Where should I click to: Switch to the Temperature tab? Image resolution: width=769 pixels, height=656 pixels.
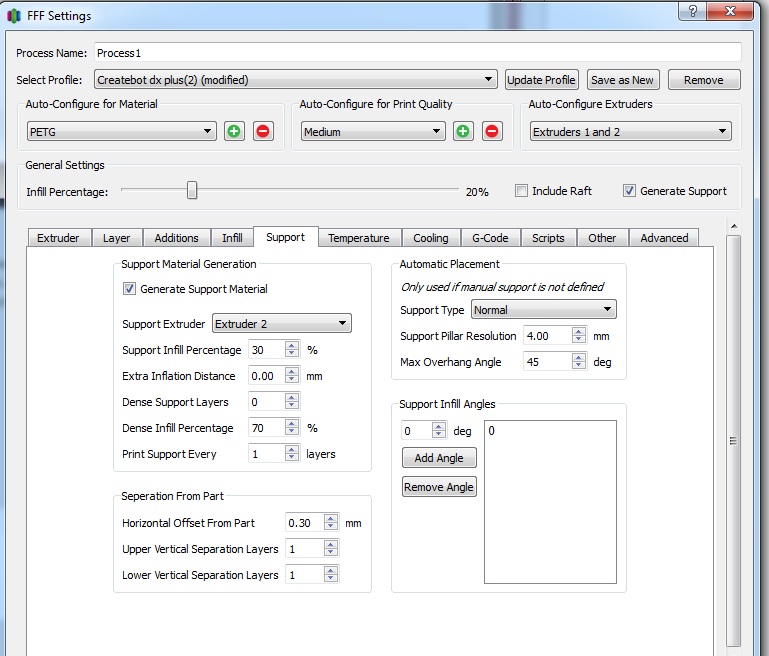[x=359, y=238]
